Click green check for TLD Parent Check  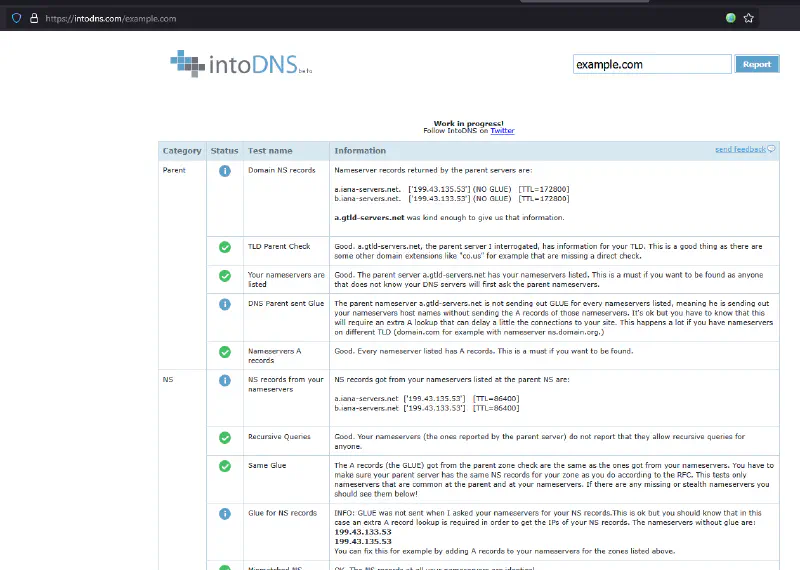[224, 247]
